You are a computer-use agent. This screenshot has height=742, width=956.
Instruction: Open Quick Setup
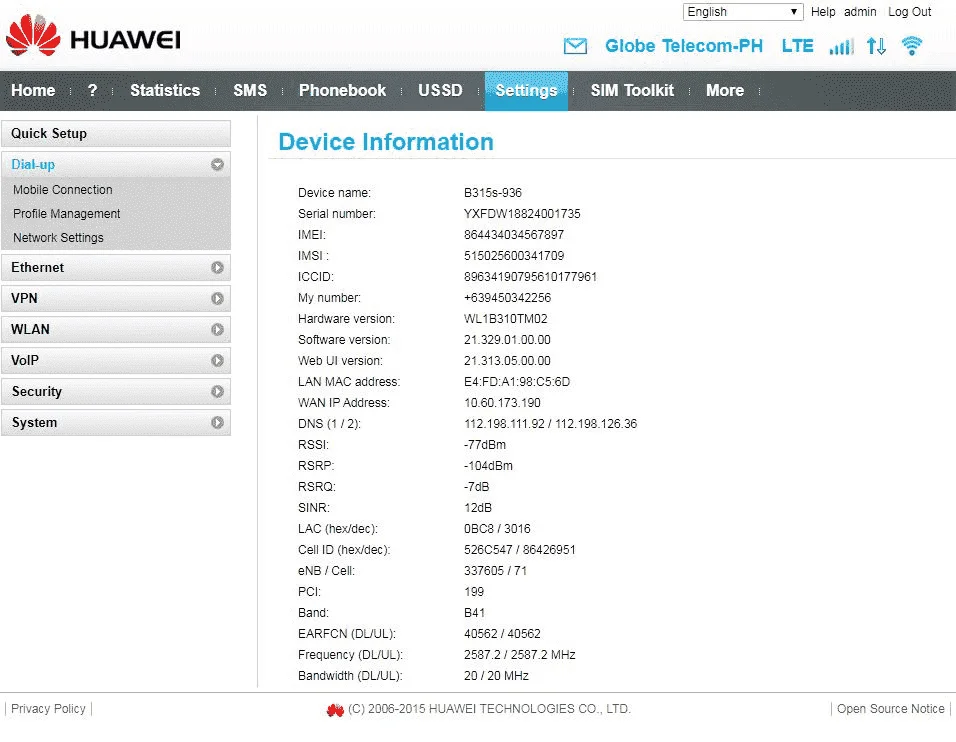point(116,134)
